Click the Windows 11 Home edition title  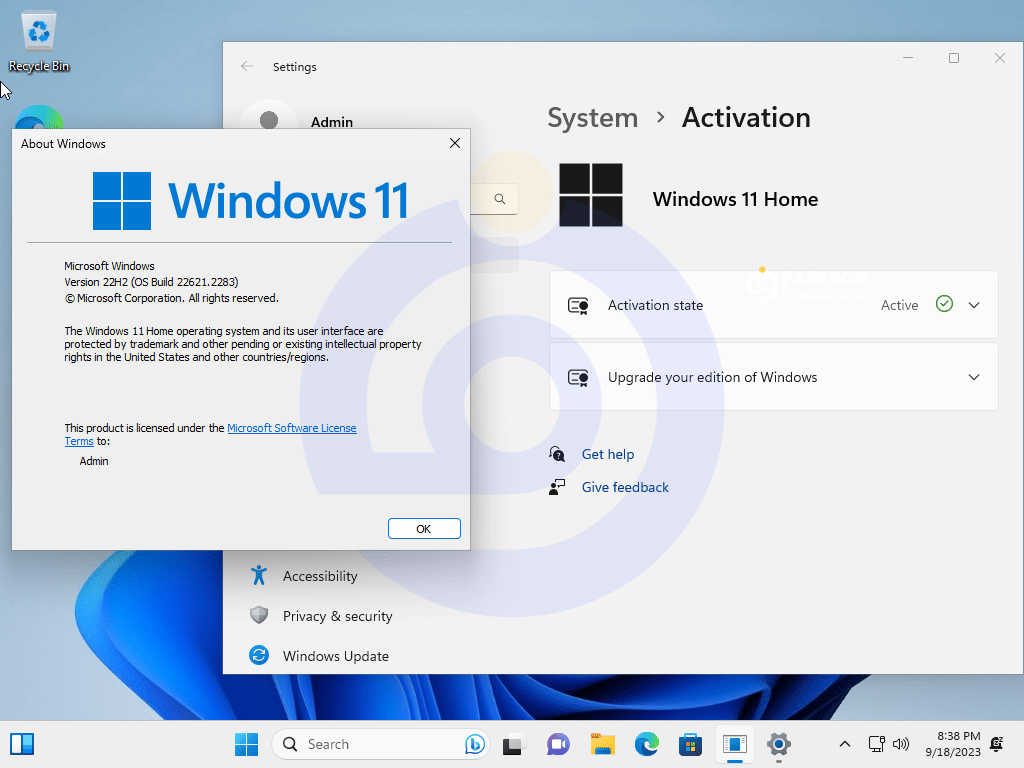pos(735,199)
